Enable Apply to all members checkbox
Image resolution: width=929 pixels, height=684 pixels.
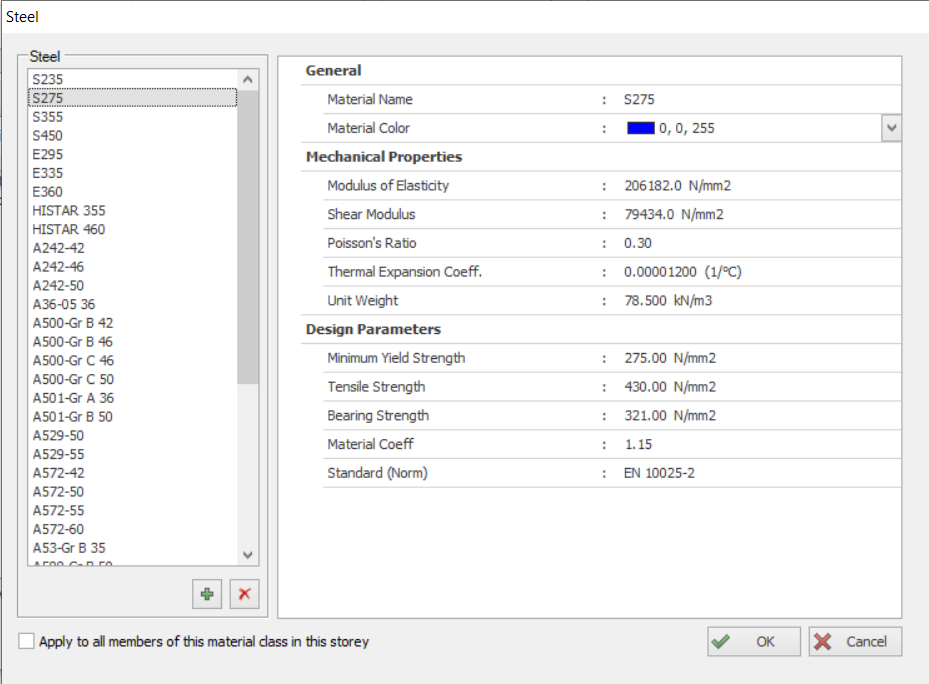coord(26,641)
